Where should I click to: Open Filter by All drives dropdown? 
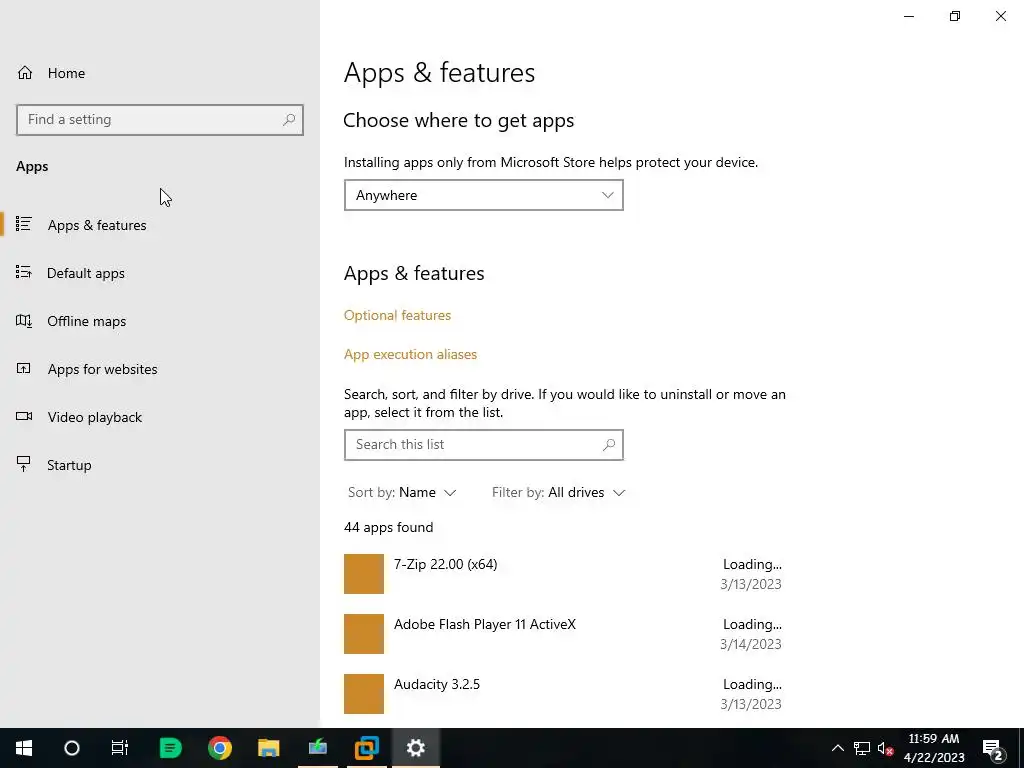558,492
